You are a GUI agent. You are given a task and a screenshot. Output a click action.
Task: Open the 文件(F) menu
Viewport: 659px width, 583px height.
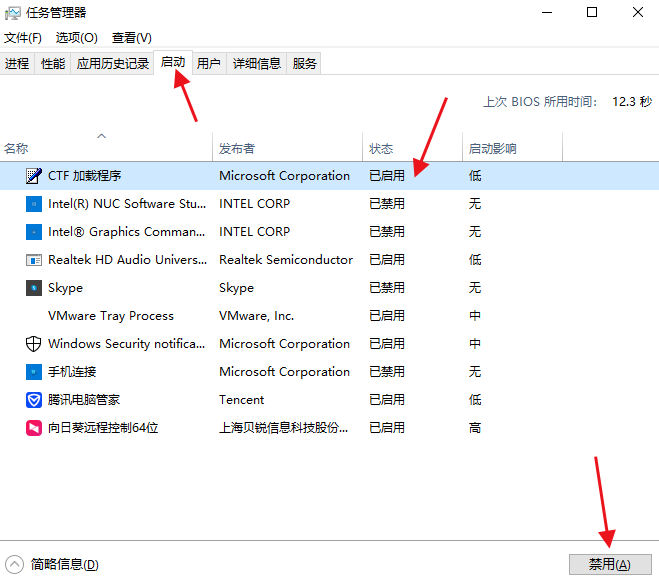pos(23,38)
